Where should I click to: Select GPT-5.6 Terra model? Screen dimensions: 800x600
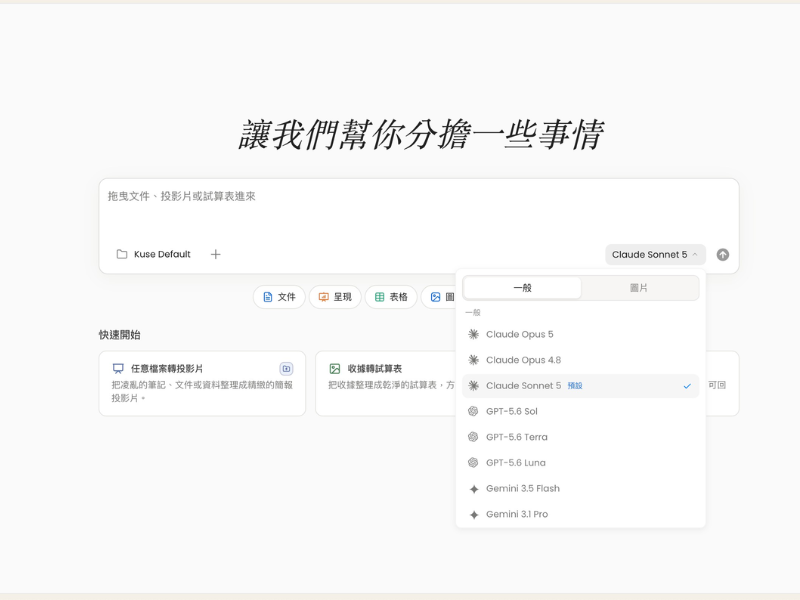[580, 437]
